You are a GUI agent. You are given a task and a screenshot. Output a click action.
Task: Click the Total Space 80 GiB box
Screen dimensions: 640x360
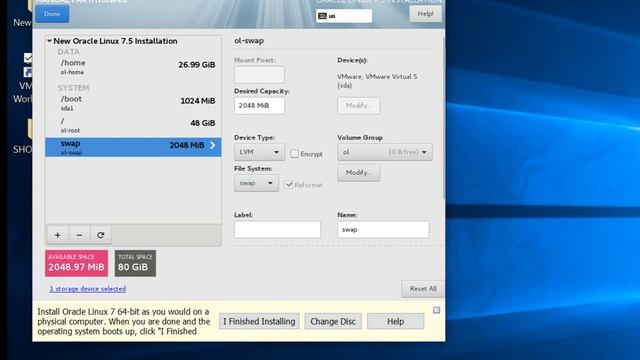coord(135,263)
